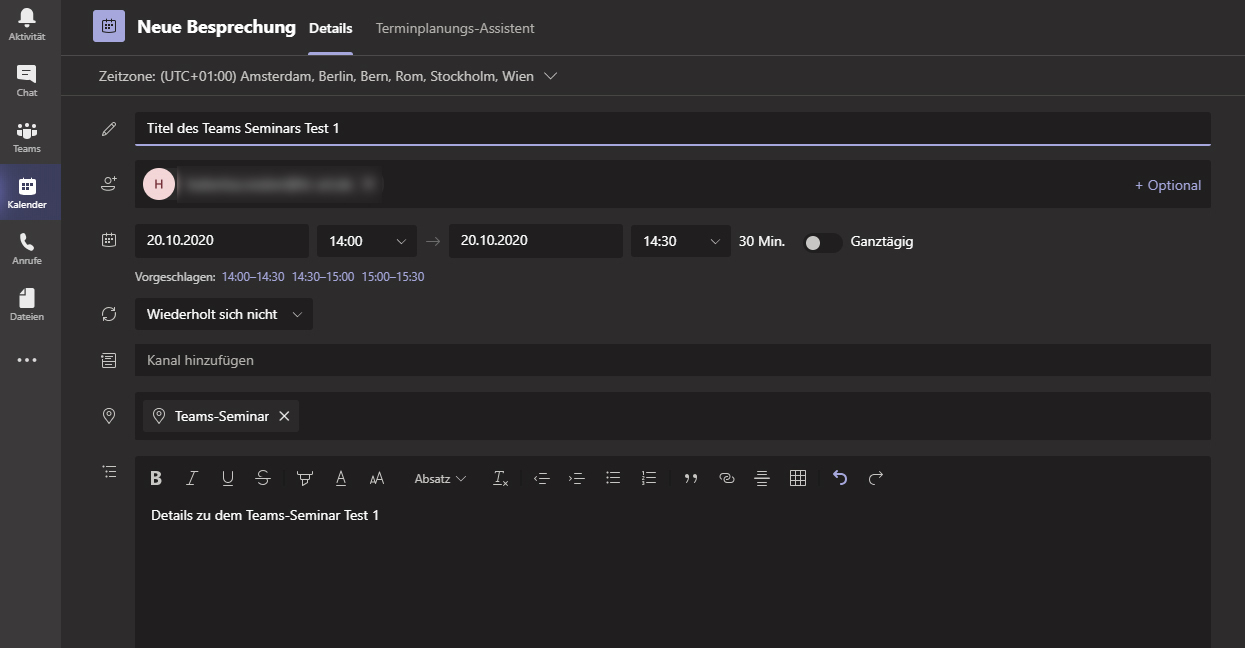1245x648 pixels.
Task: Increase indent in editor toolbar
Action: click(577, 479)
